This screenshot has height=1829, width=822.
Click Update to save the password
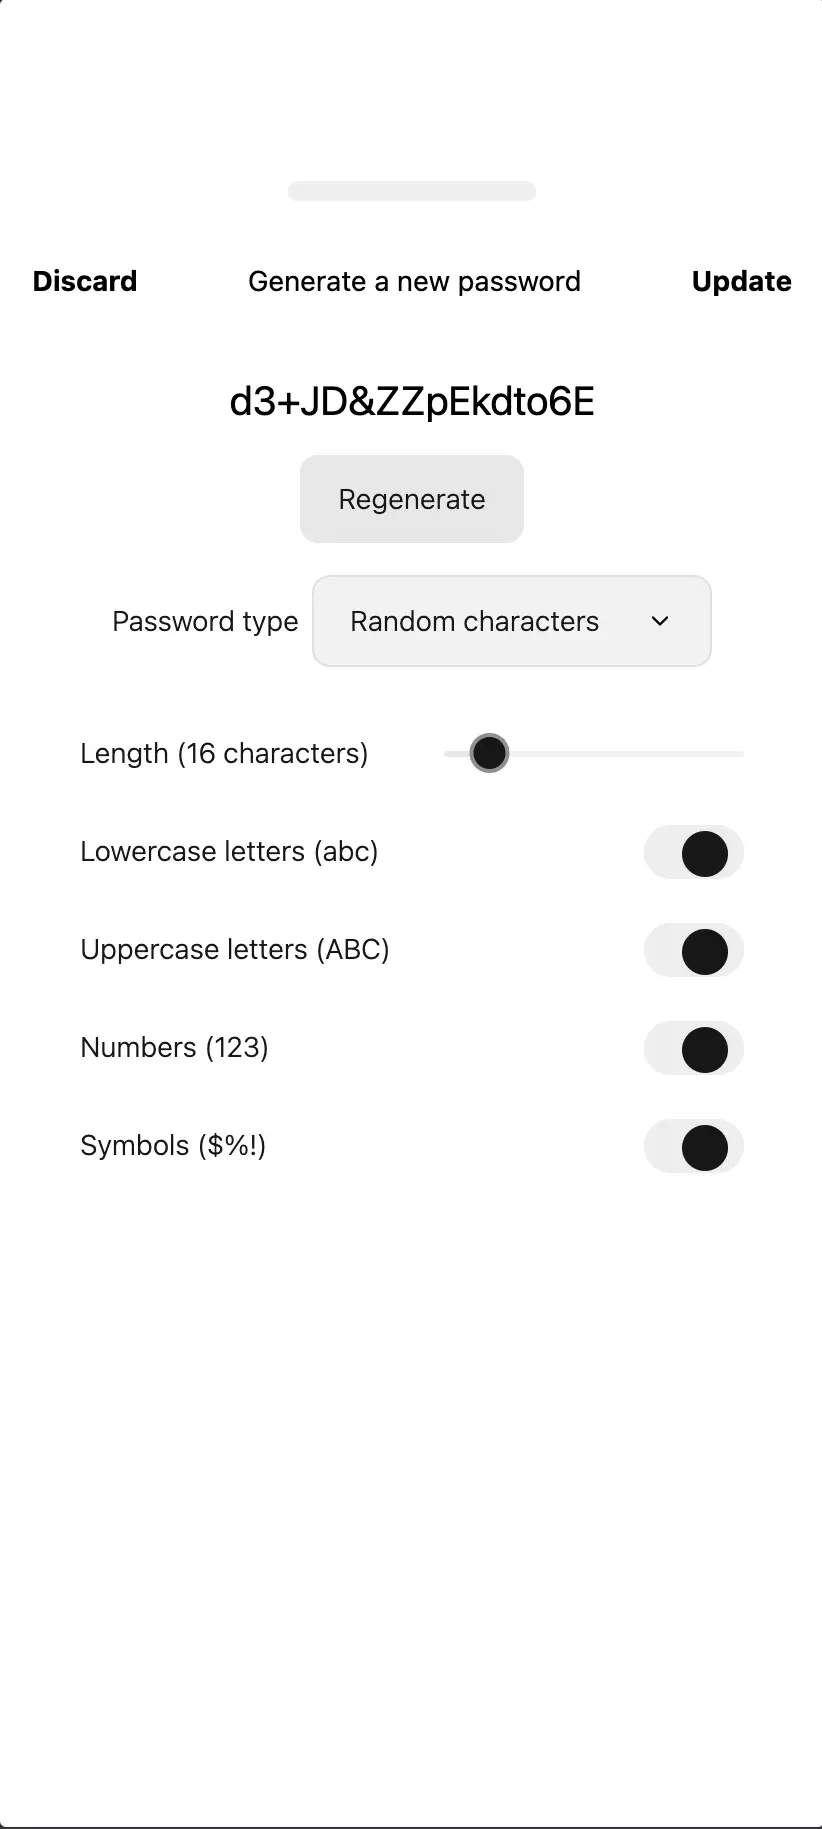(x=742, y=281)
